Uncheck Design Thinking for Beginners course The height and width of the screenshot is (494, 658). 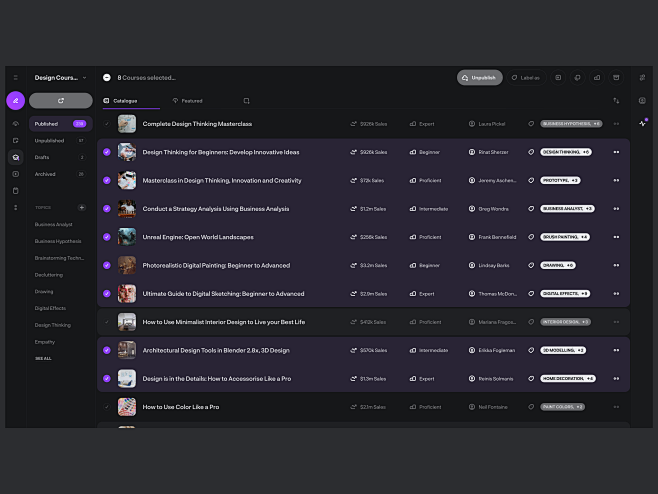point(107,152)
